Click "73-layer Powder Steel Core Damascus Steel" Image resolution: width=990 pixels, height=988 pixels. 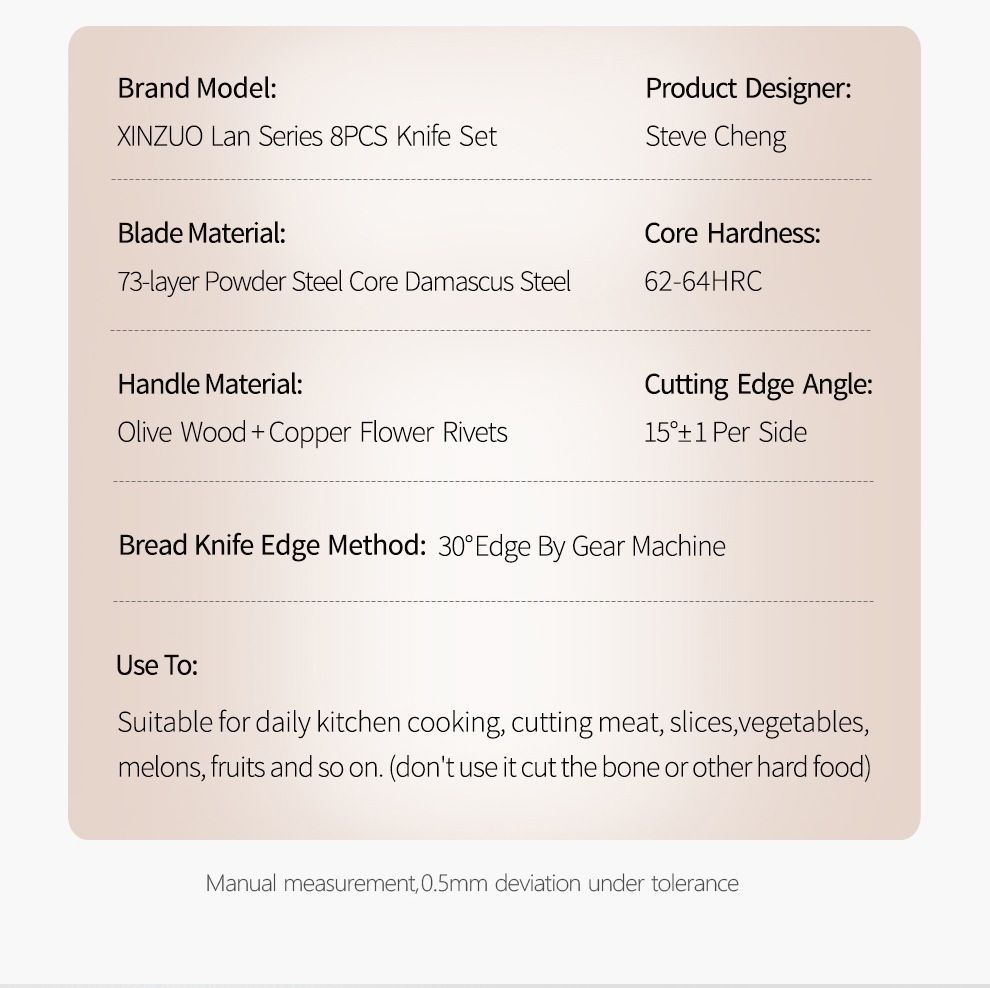point(344,282)
